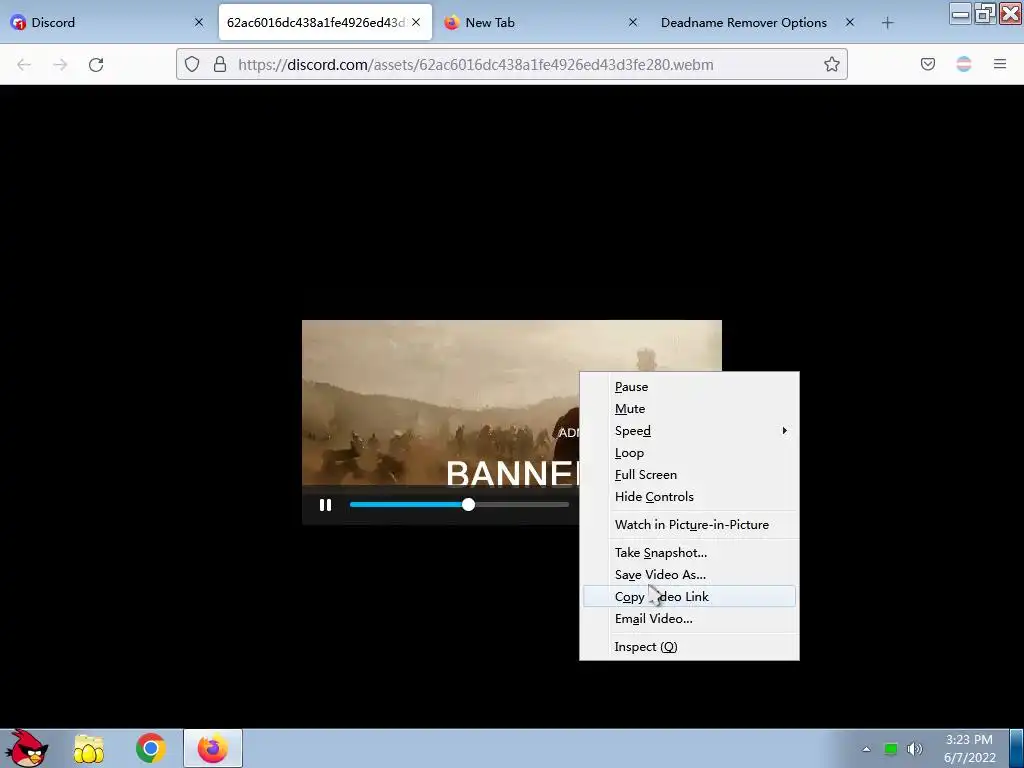This screenshot has height=768, width=1024.
Task: Click the taskbar clock showing 3:23 PM
Action: coord(970,748)
